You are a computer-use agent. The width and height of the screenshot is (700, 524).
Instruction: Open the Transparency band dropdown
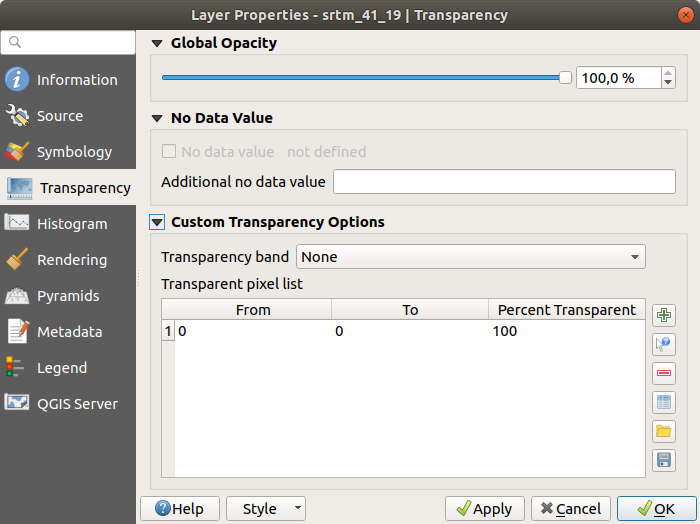pyautogui.click(x=470, y=257)
